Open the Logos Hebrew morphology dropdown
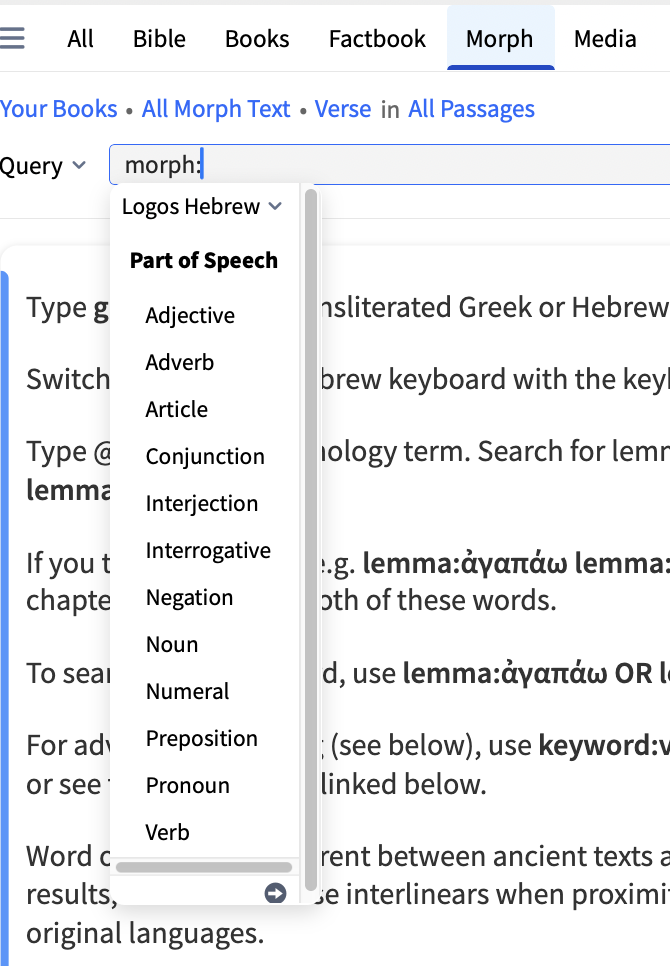The width and height of the screenshot is (670, 966). coord(202,207)
